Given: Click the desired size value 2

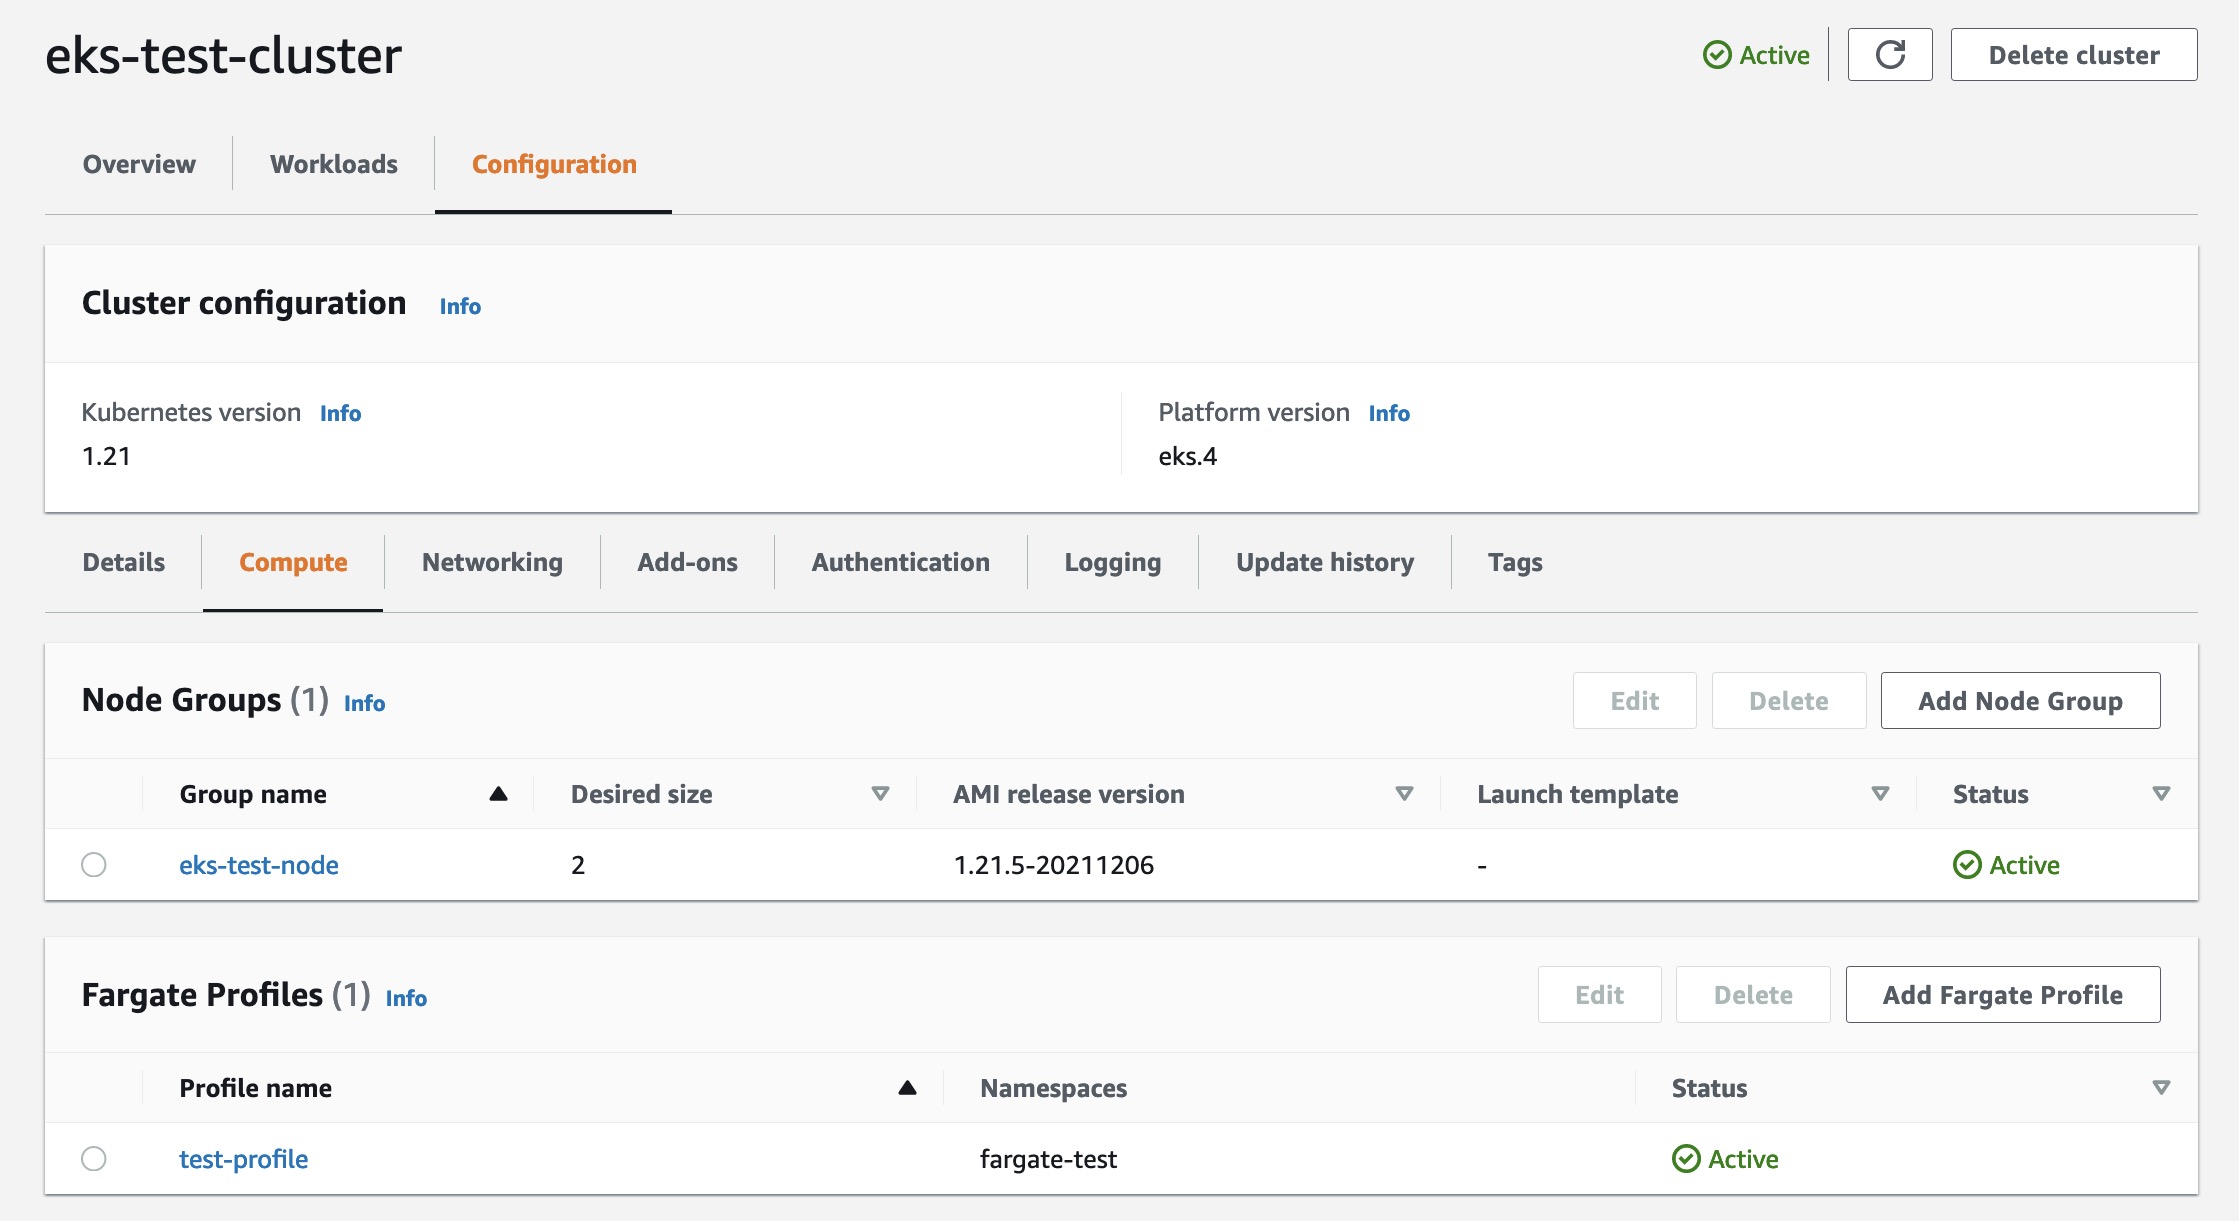Looking at the screenshot, I should tap(578, 865).
